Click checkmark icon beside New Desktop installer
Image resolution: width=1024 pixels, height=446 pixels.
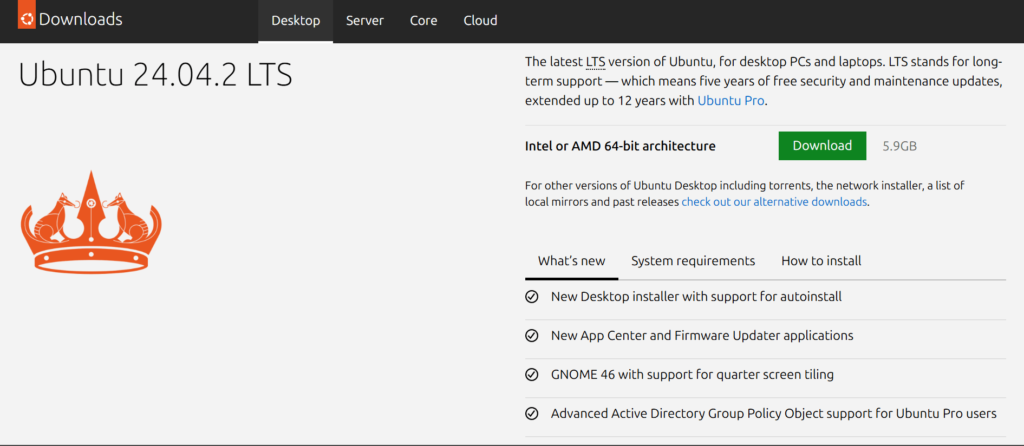click(x=532, y=297)
